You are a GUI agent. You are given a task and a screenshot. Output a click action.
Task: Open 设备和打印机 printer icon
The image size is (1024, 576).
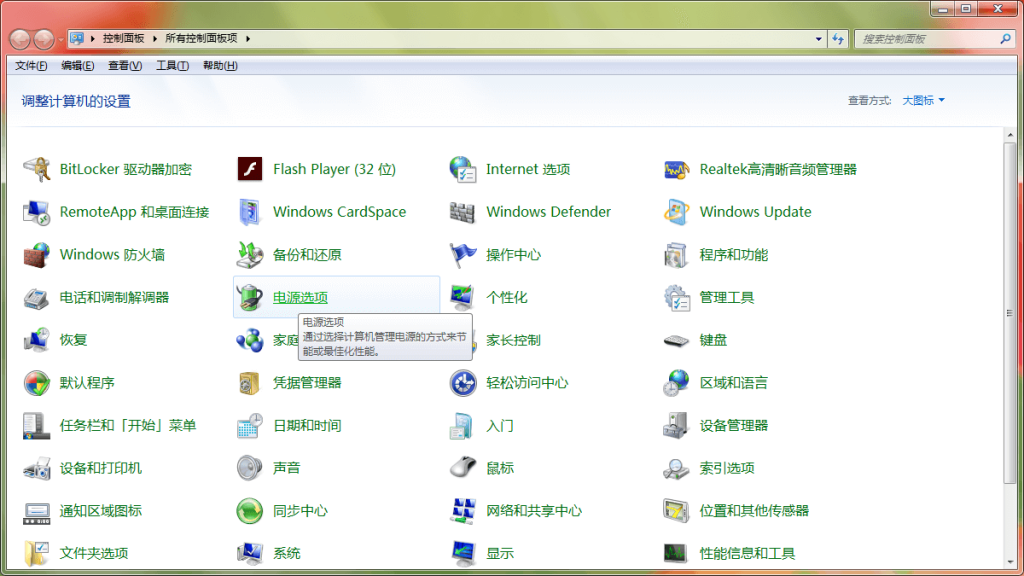point(37,468)
